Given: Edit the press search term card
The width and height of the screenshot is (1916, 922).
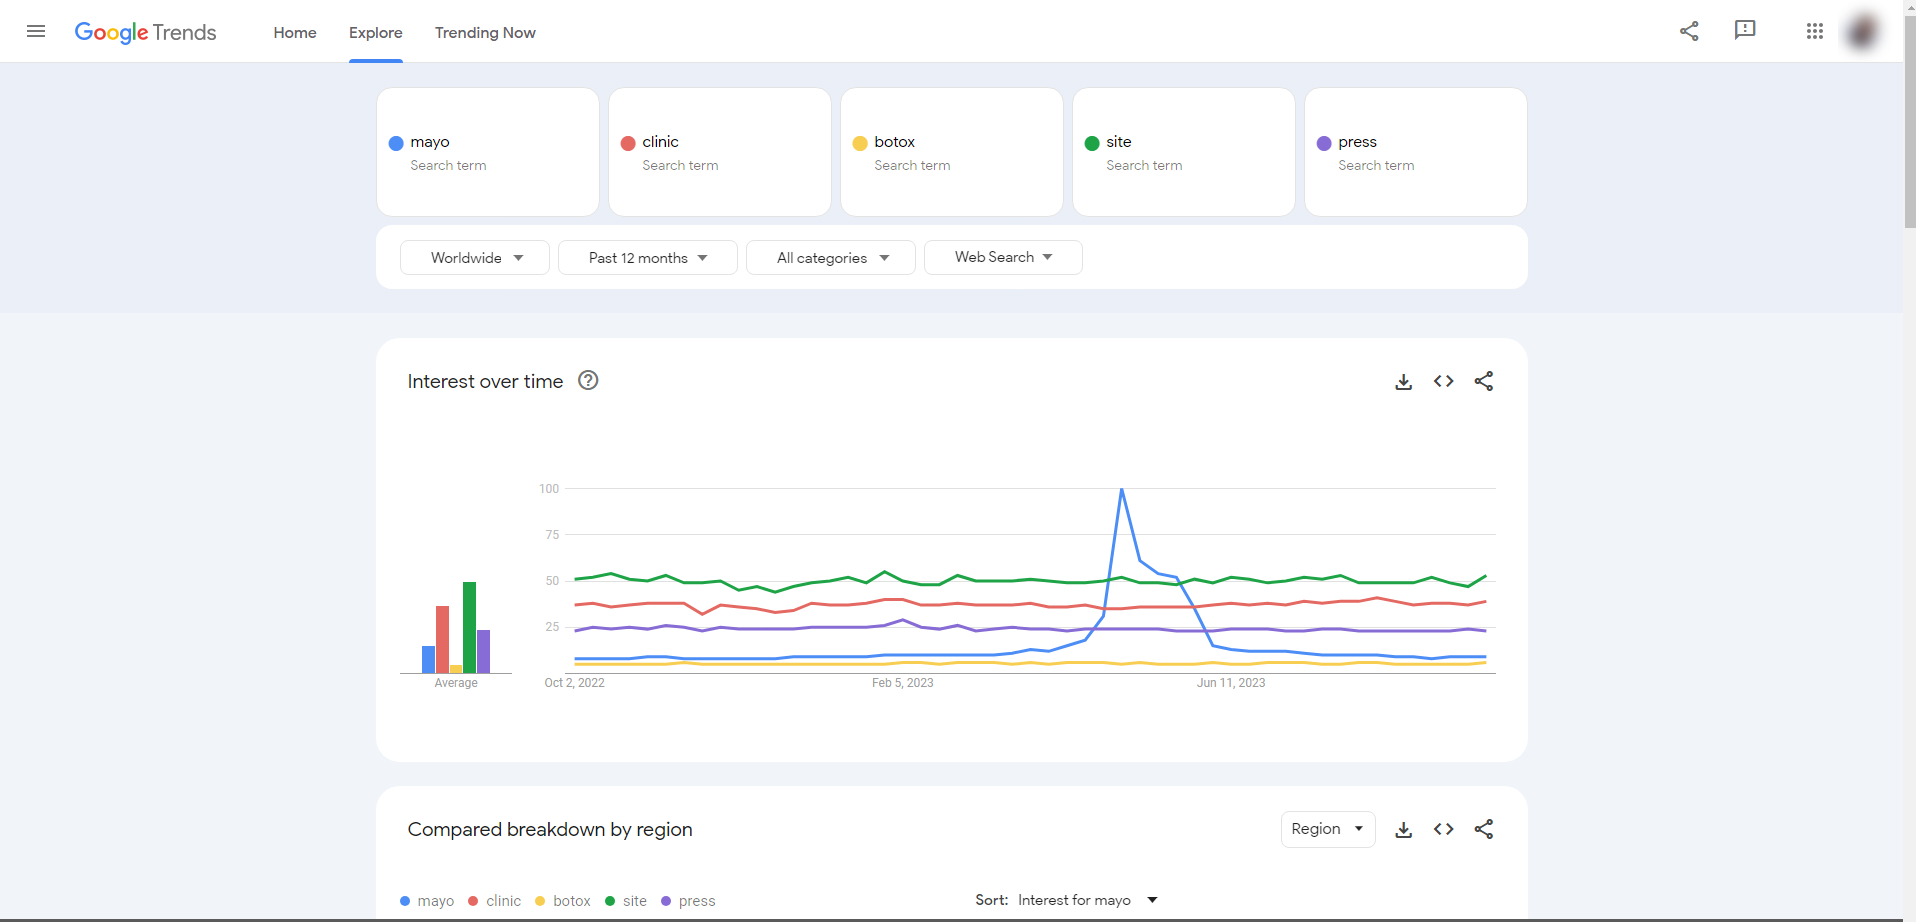Looking at the screenshot, I should coord(1416,152).
